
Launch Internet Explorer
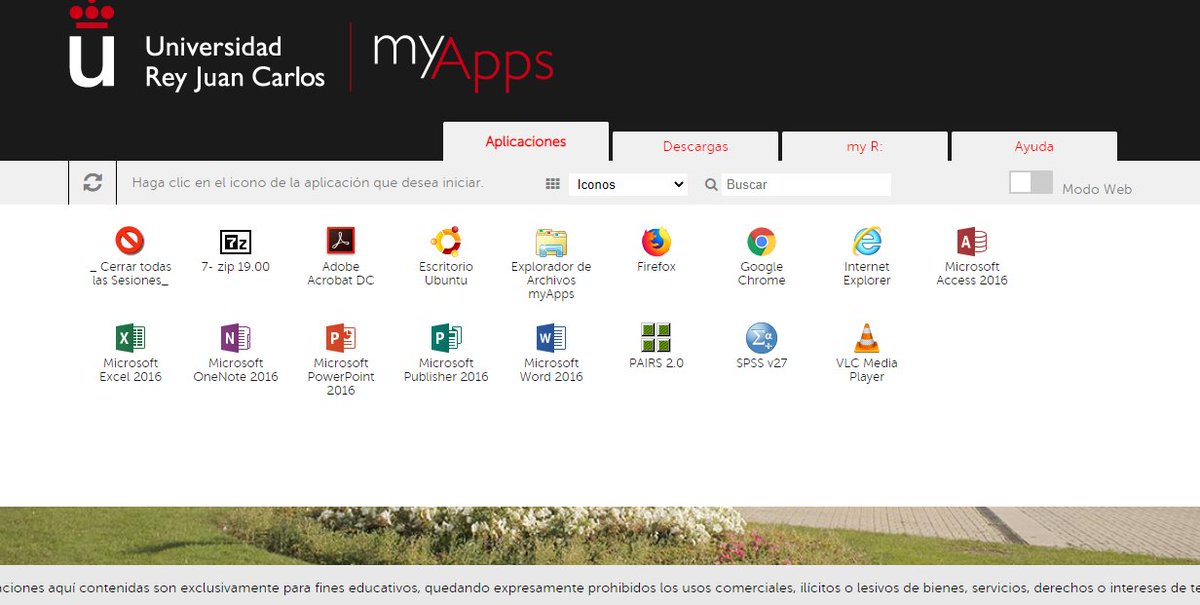(867, 241)
